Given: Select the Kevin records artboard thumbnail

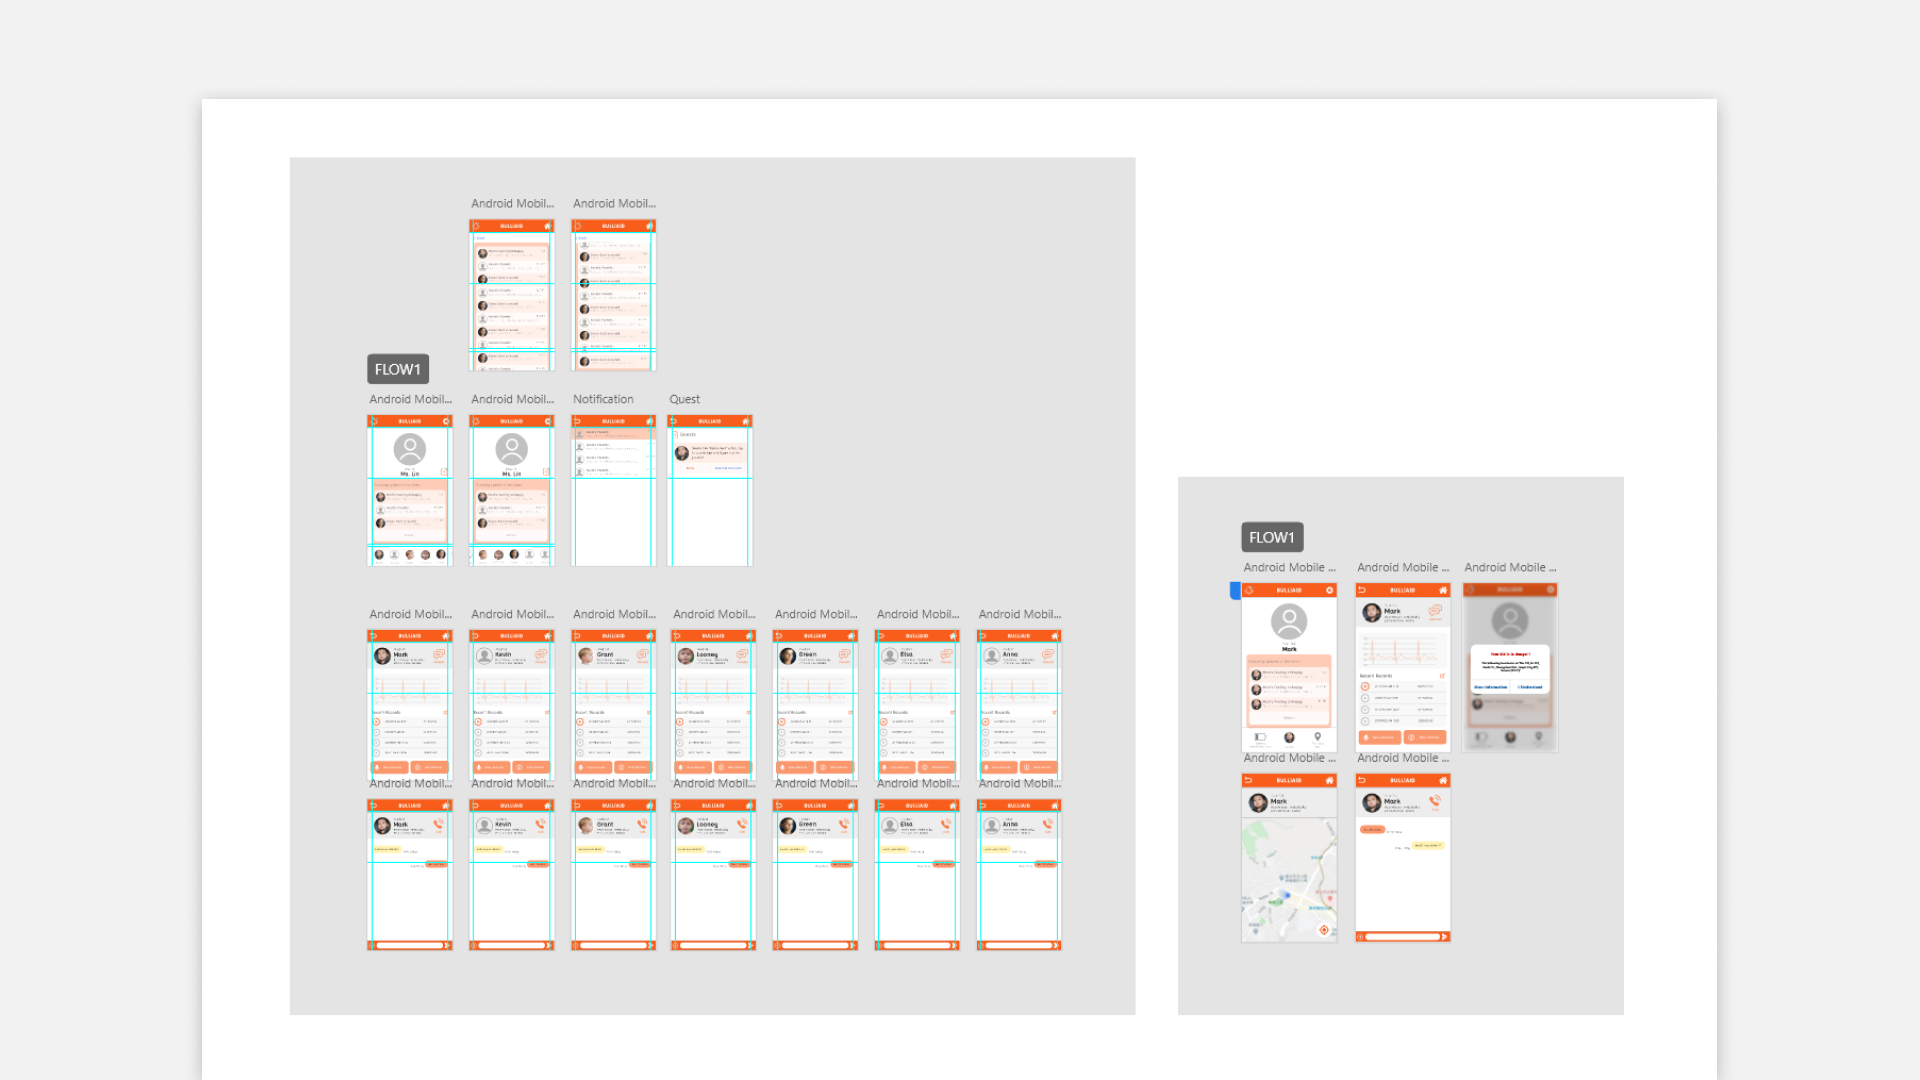Looking at the screenshot, I should click(511, 705).
